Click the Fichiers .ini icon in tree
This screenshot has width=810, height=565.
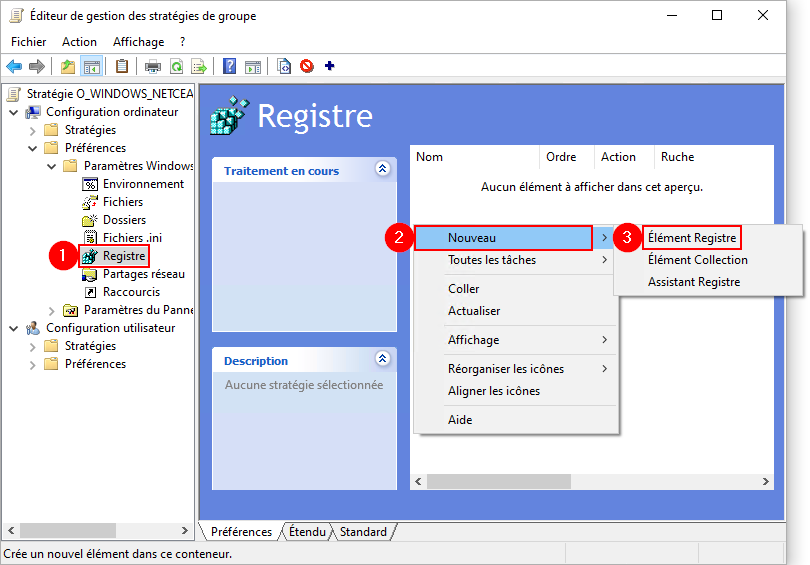point(90,238)
